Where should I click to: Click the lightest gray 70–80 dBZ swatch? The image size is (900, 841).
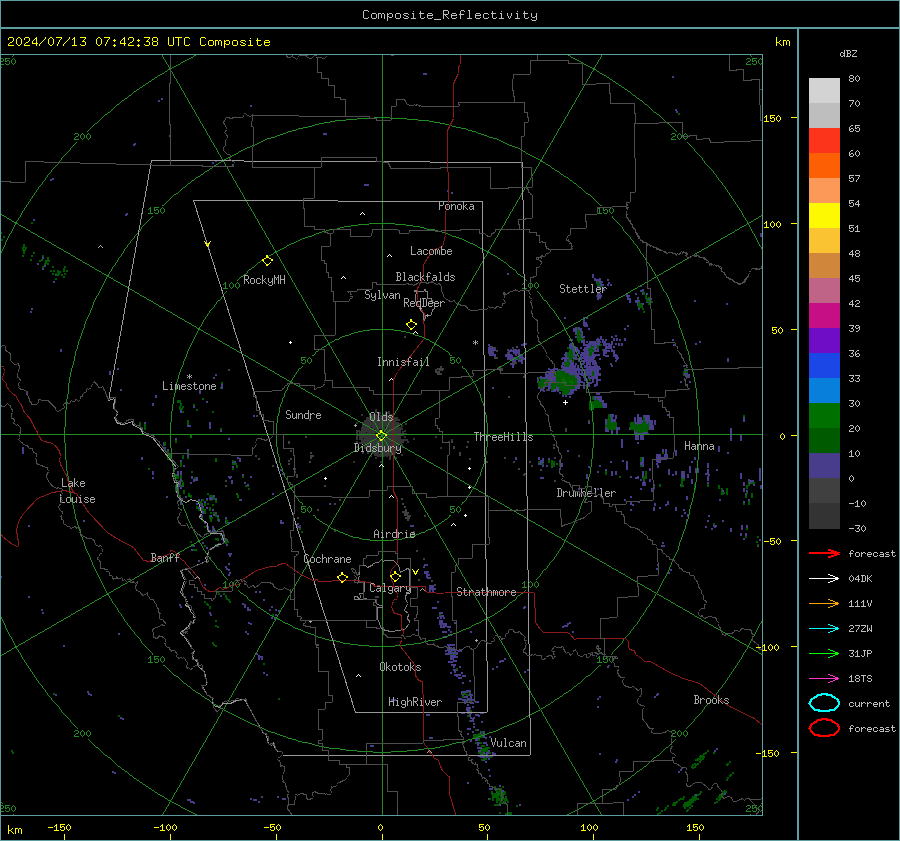[824, 91]
